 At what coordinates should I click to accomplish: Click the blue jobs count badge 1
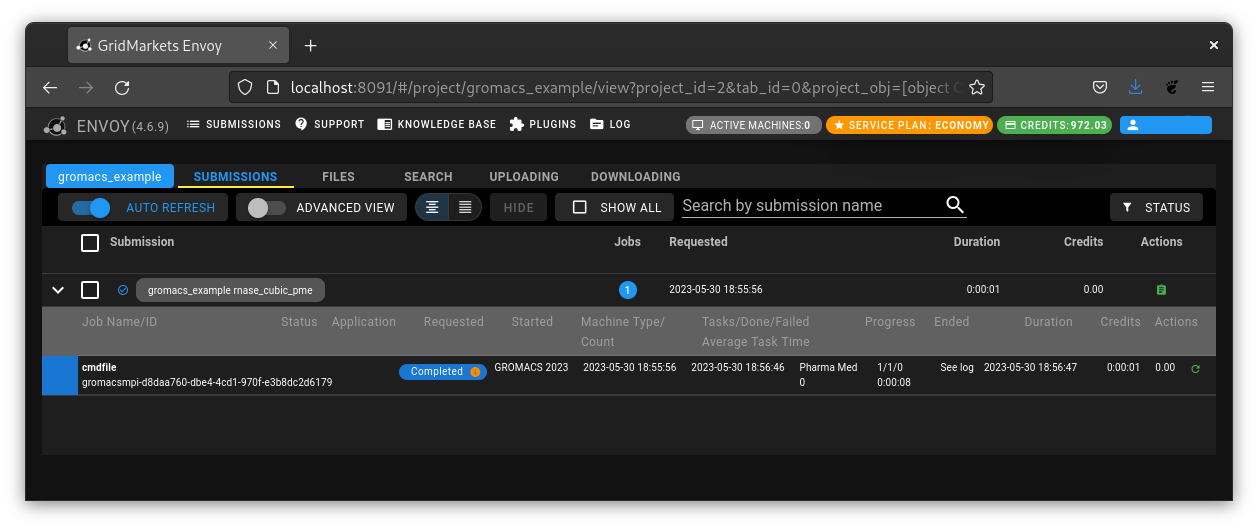click(x=627, y=290)
